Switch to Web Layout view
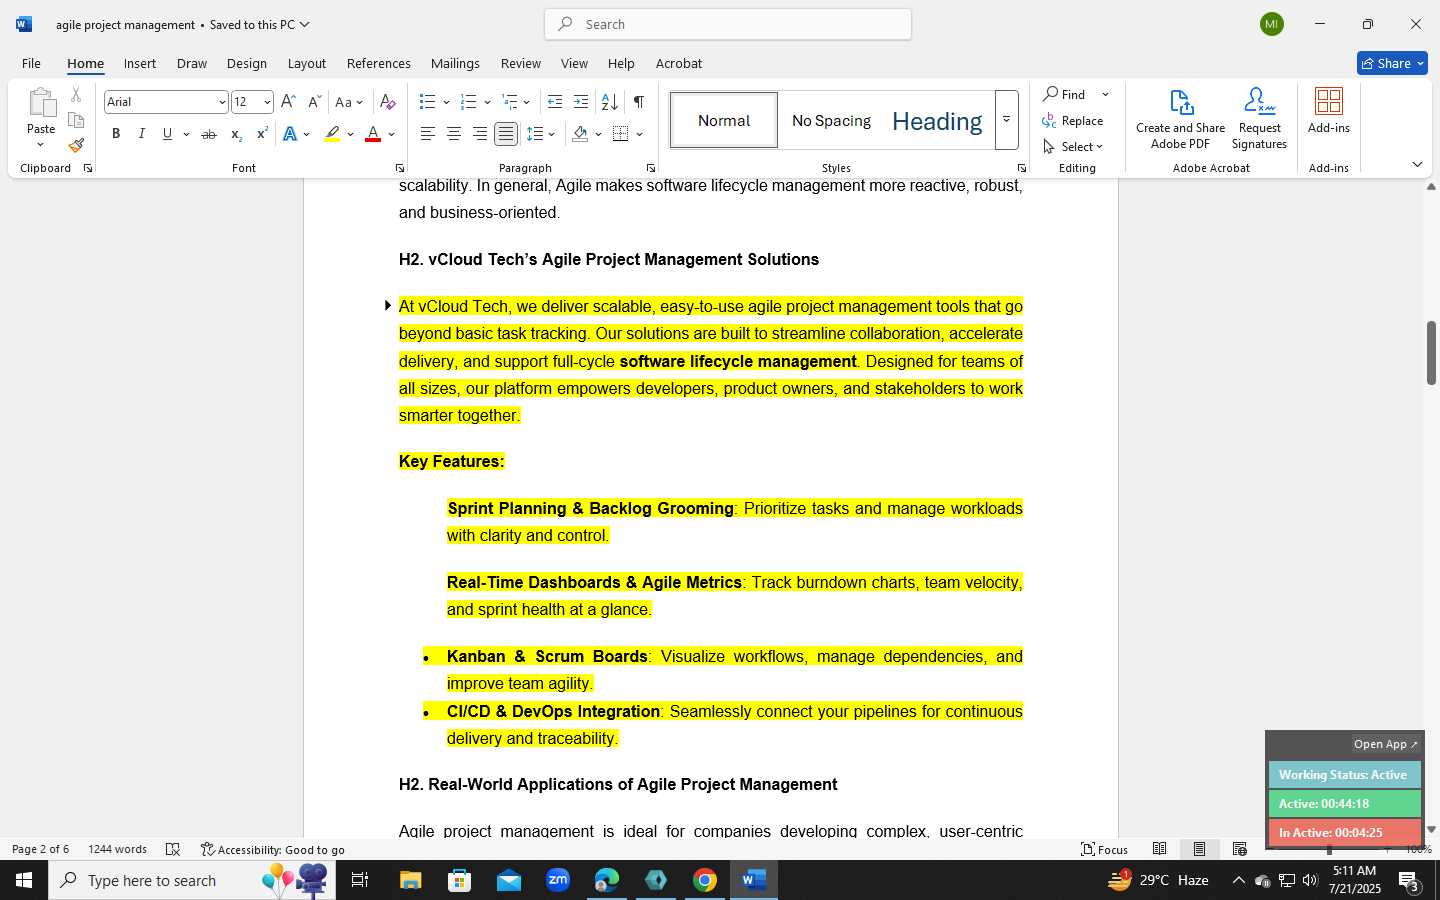The height and width of the screenshot is (900, 1440). coord(1240,849)
